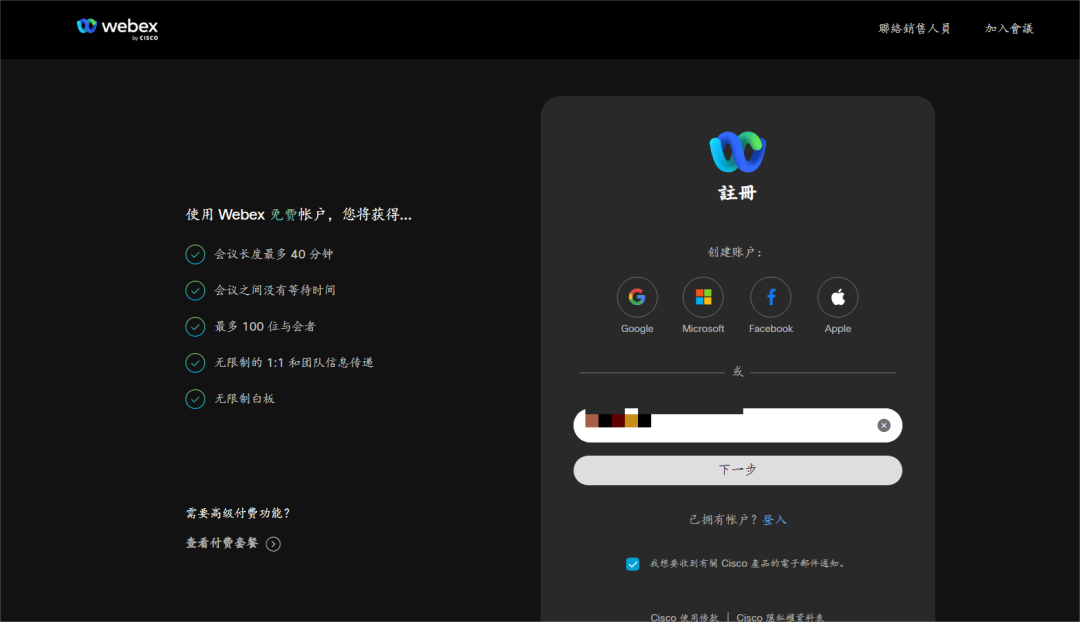Click the checkmark beside 最多 100 位与会者
This screenshot has width=1080, height=622.
[195, 326]
